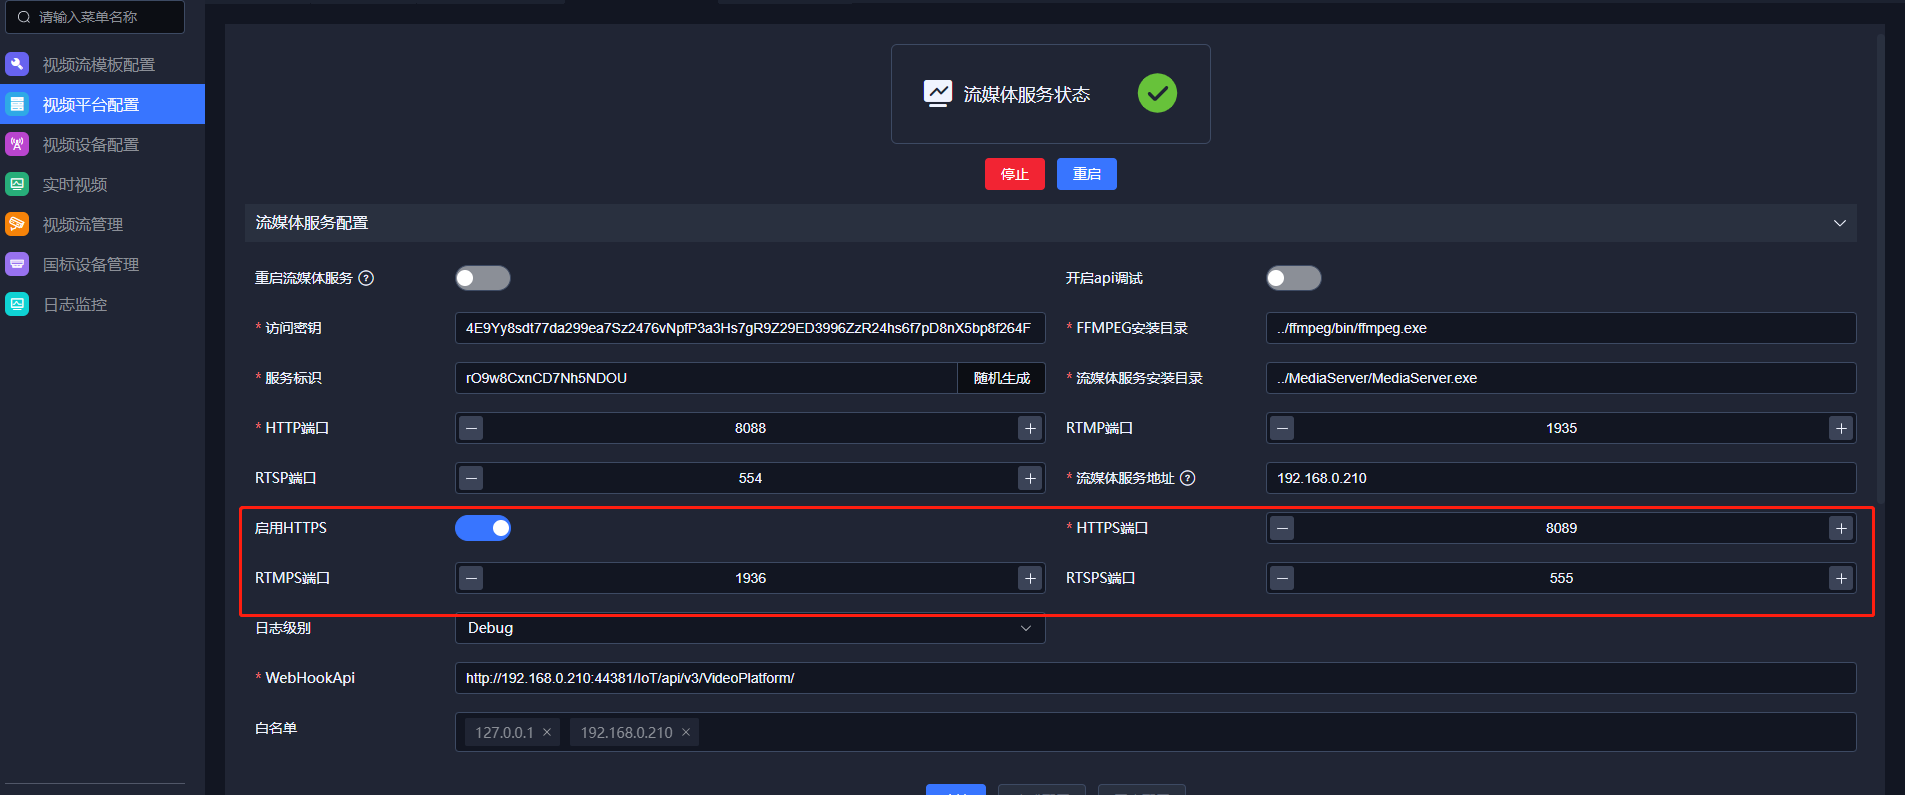Screen dimensions: 1907x795
Task: Click the RTSP端口 value 554
Action: pyautogui.click(x=751, y=478)
